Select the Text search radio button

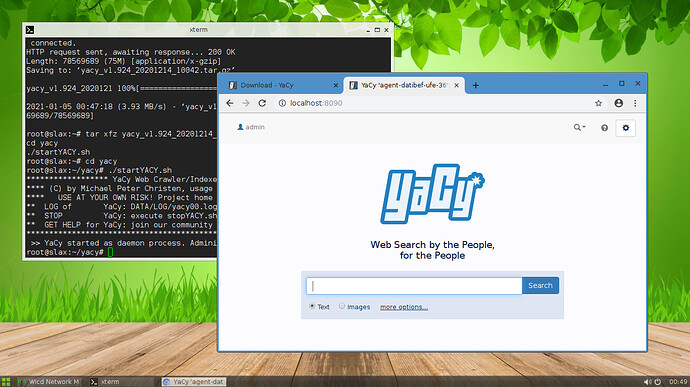[x=312, y=306]
